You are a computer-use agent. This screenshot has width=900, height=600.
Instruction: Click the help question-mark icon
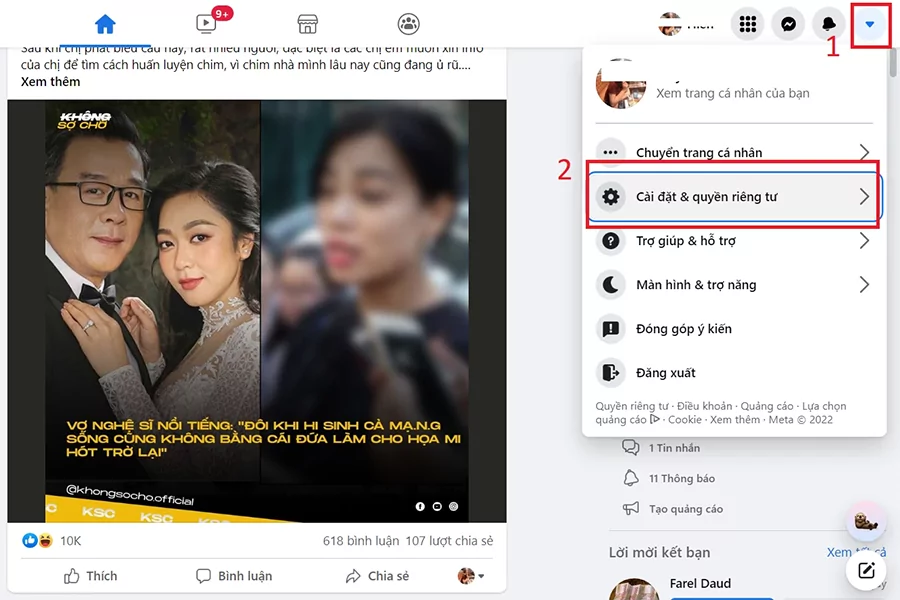pyautogui.click(x=611, y=241)
